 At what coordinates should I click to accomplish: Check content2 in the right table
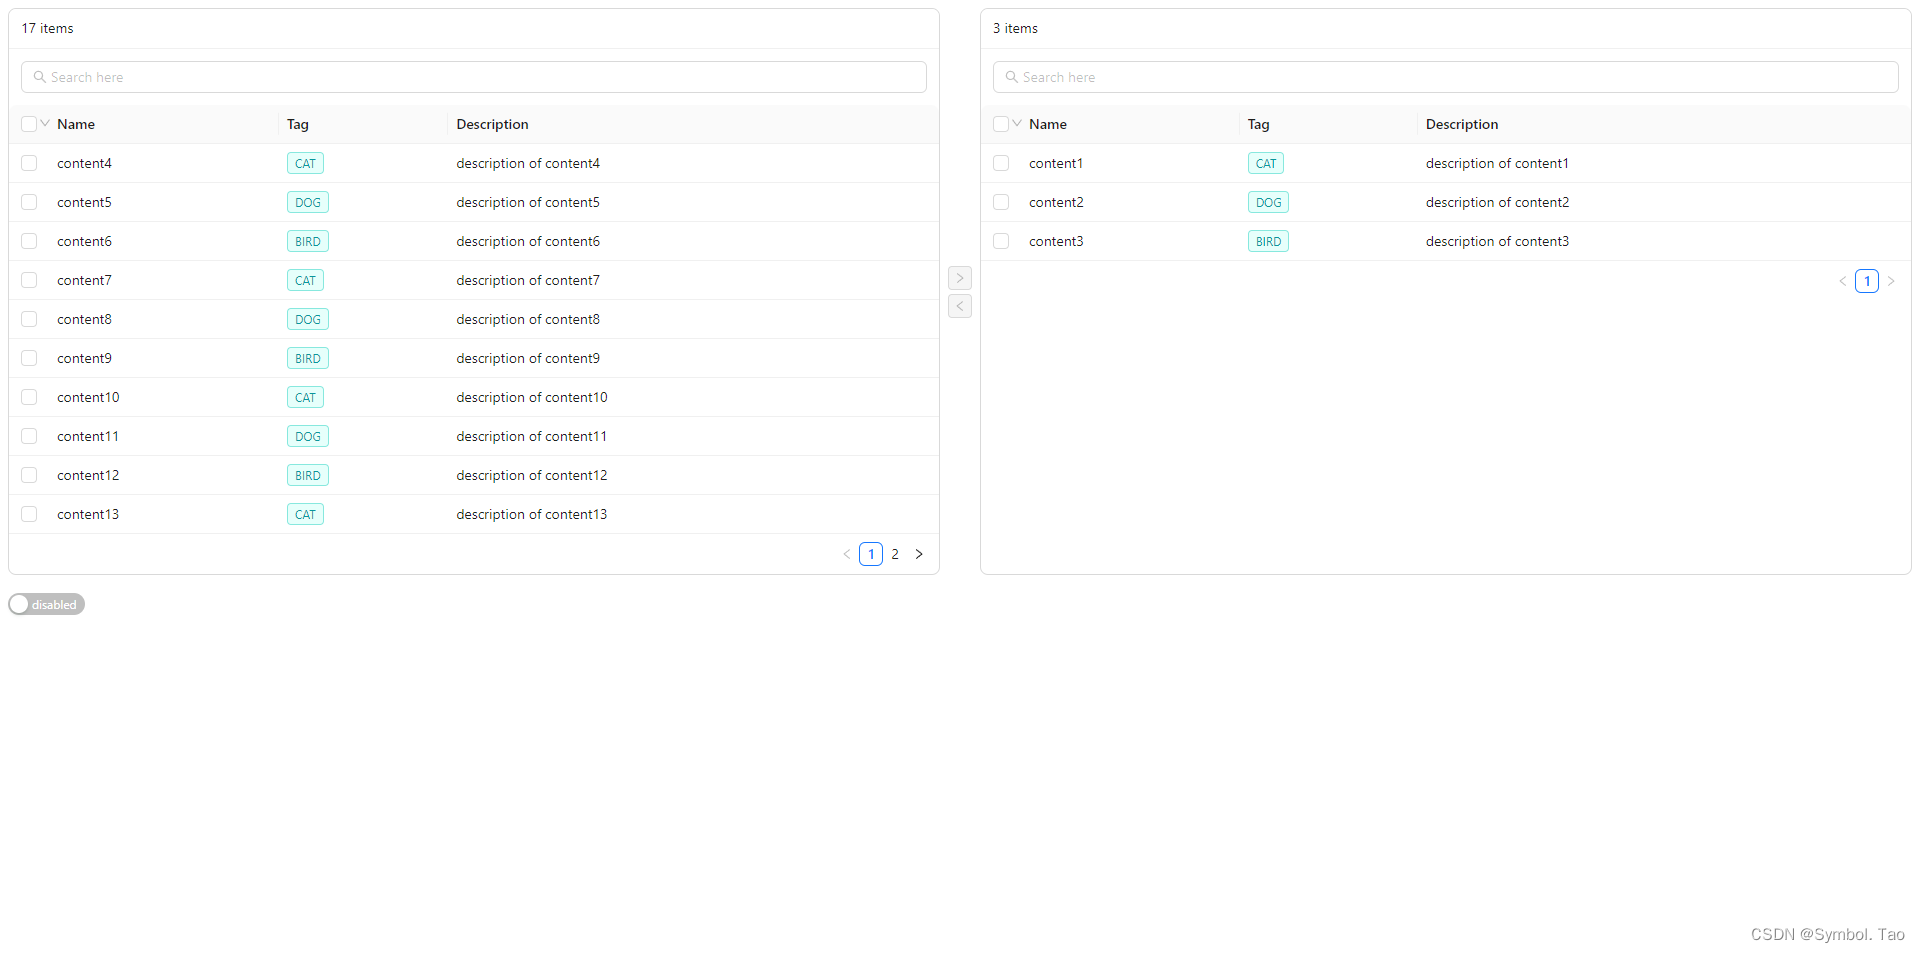tap(1001, 202)
